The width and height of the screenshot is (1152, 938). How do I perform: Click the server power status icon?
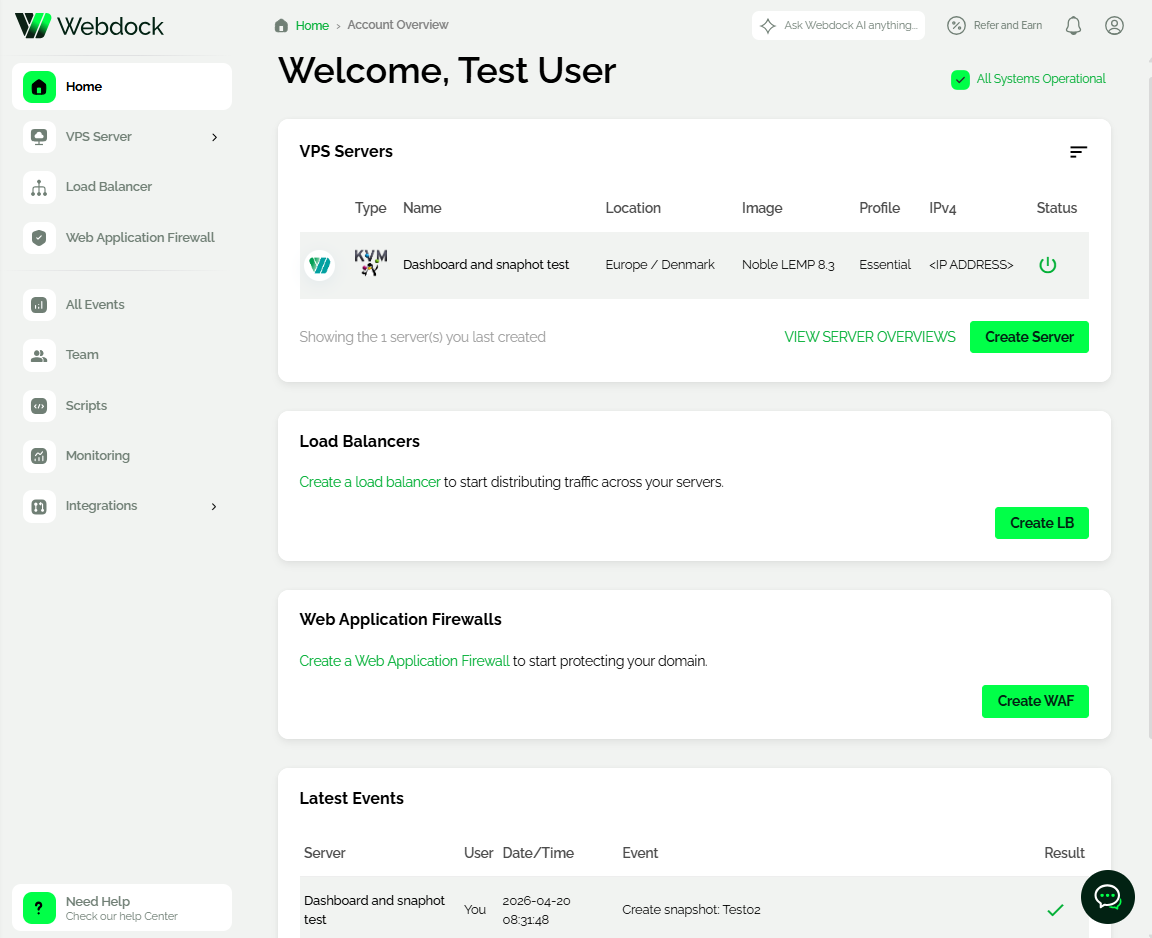[1047, 265]
